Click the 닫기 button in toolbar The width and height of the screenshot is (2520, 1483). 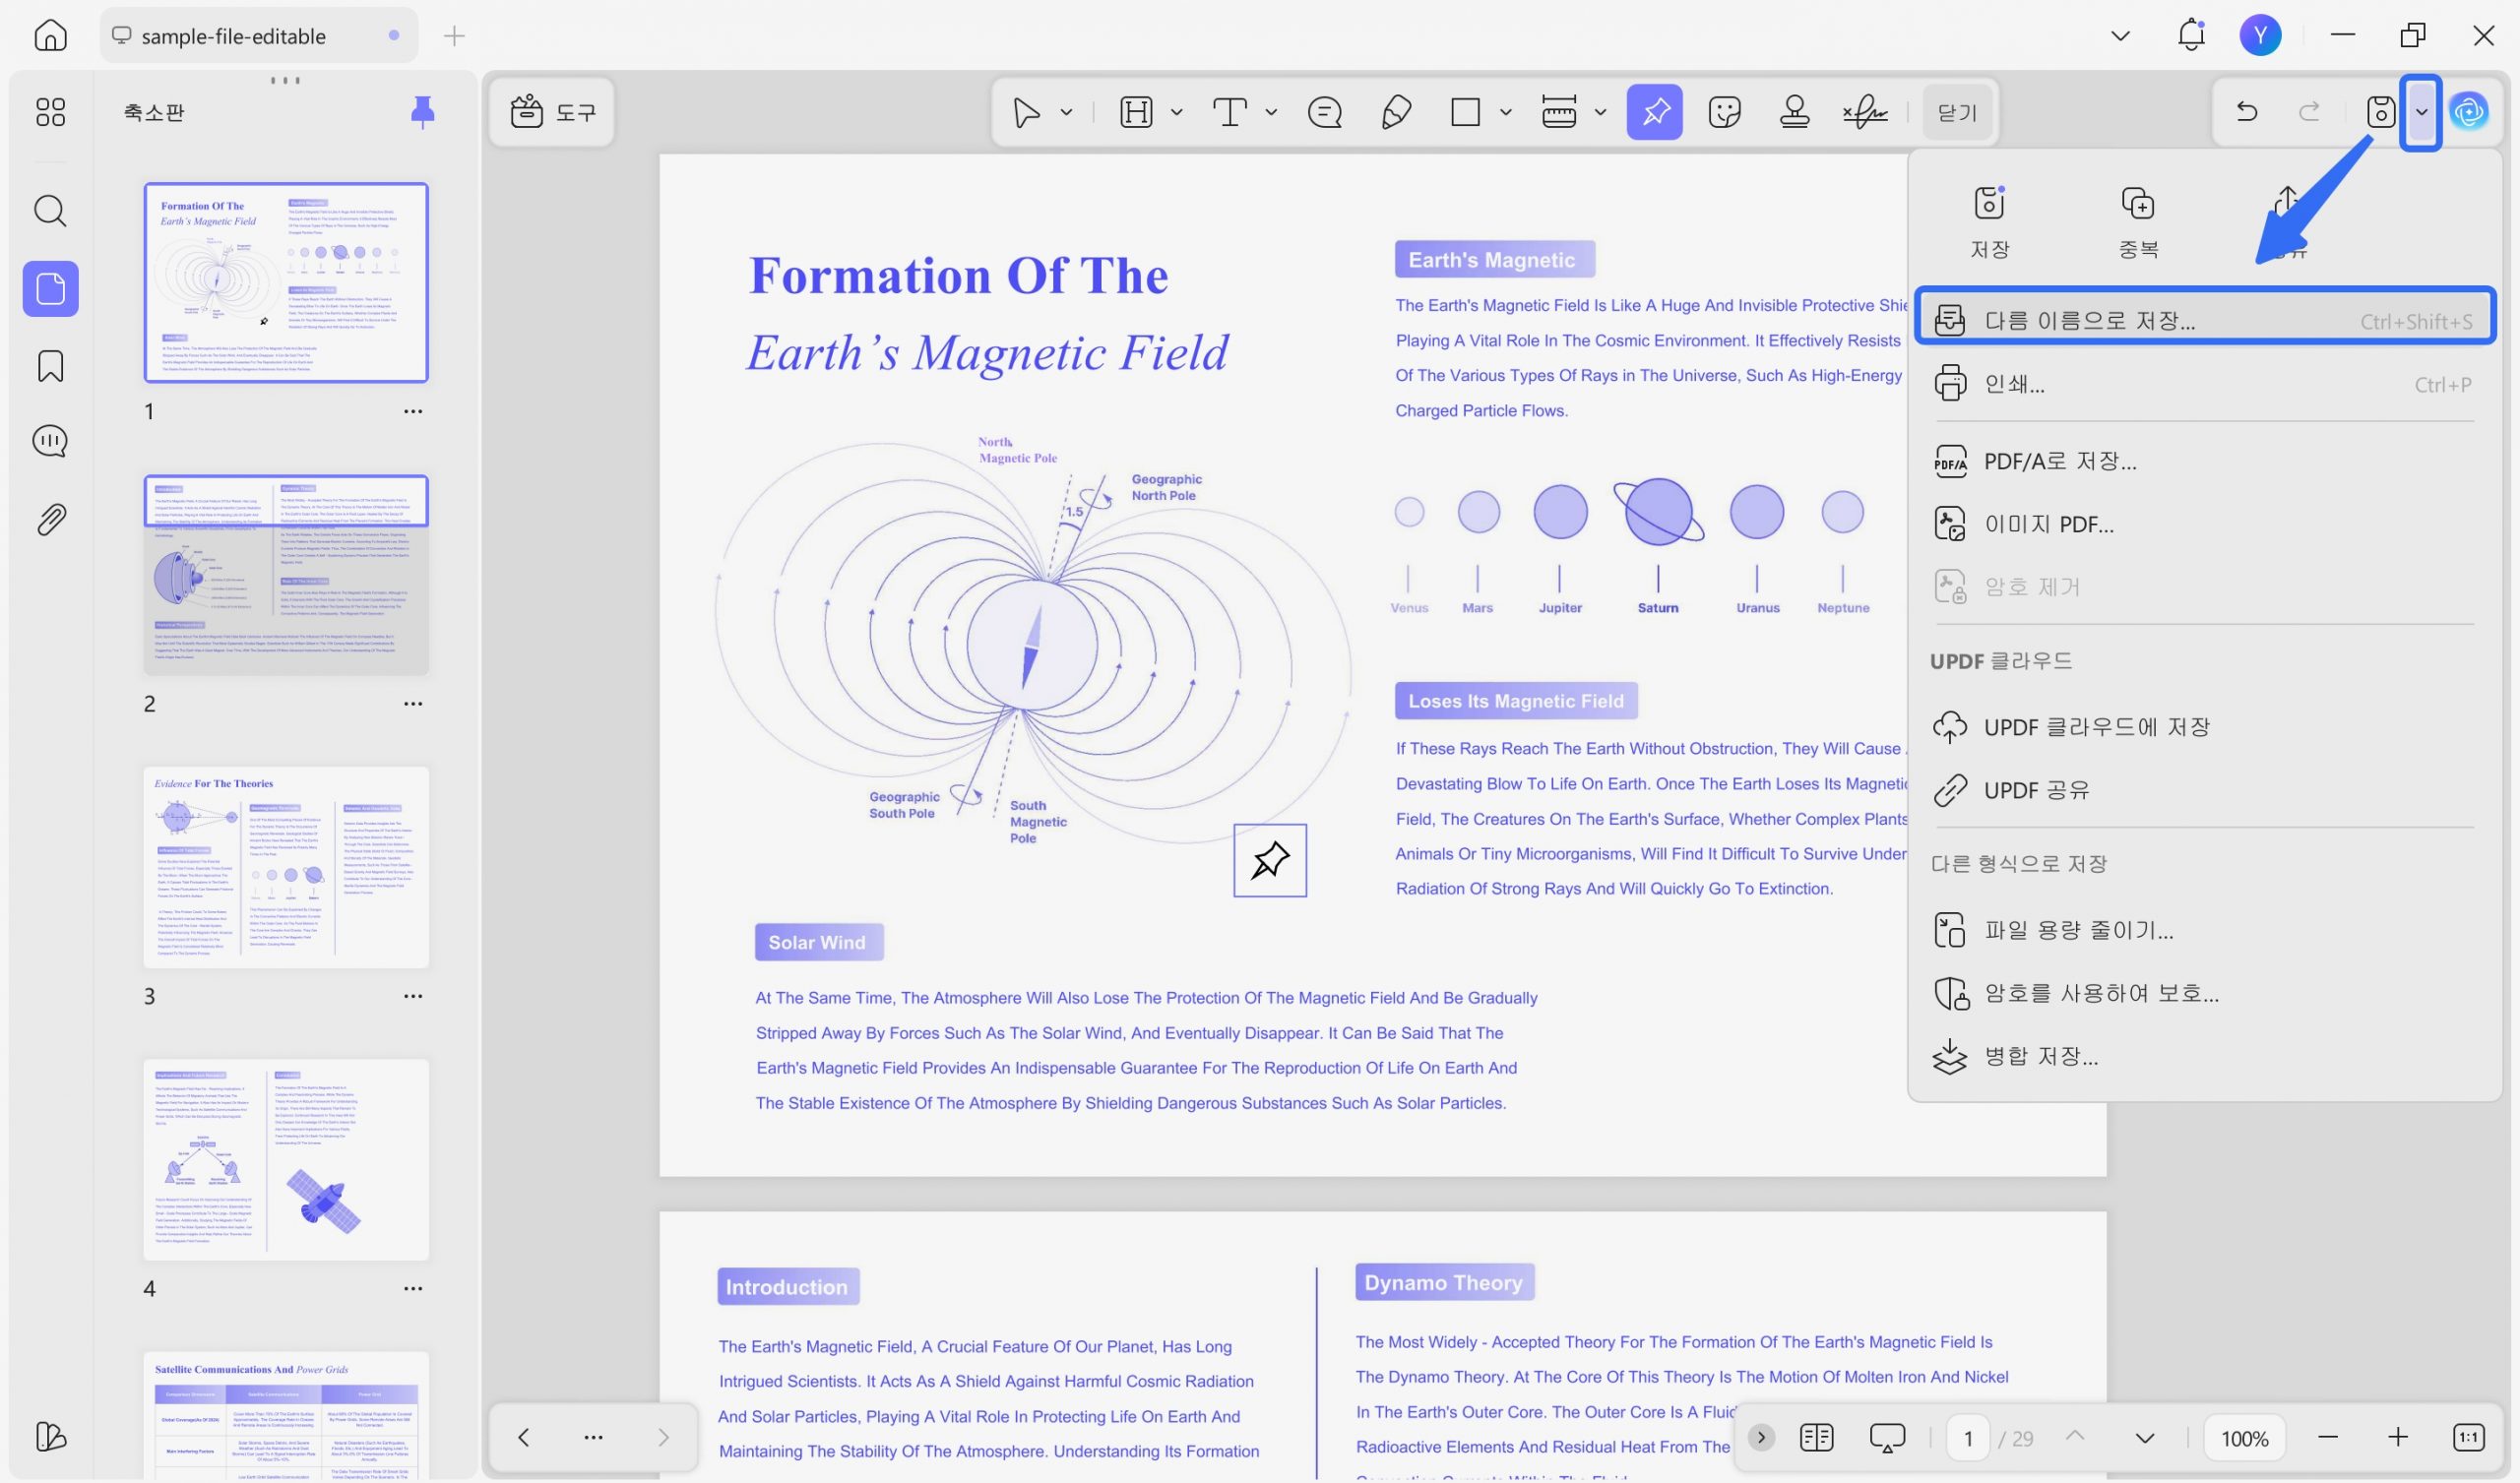[1956, 112]
